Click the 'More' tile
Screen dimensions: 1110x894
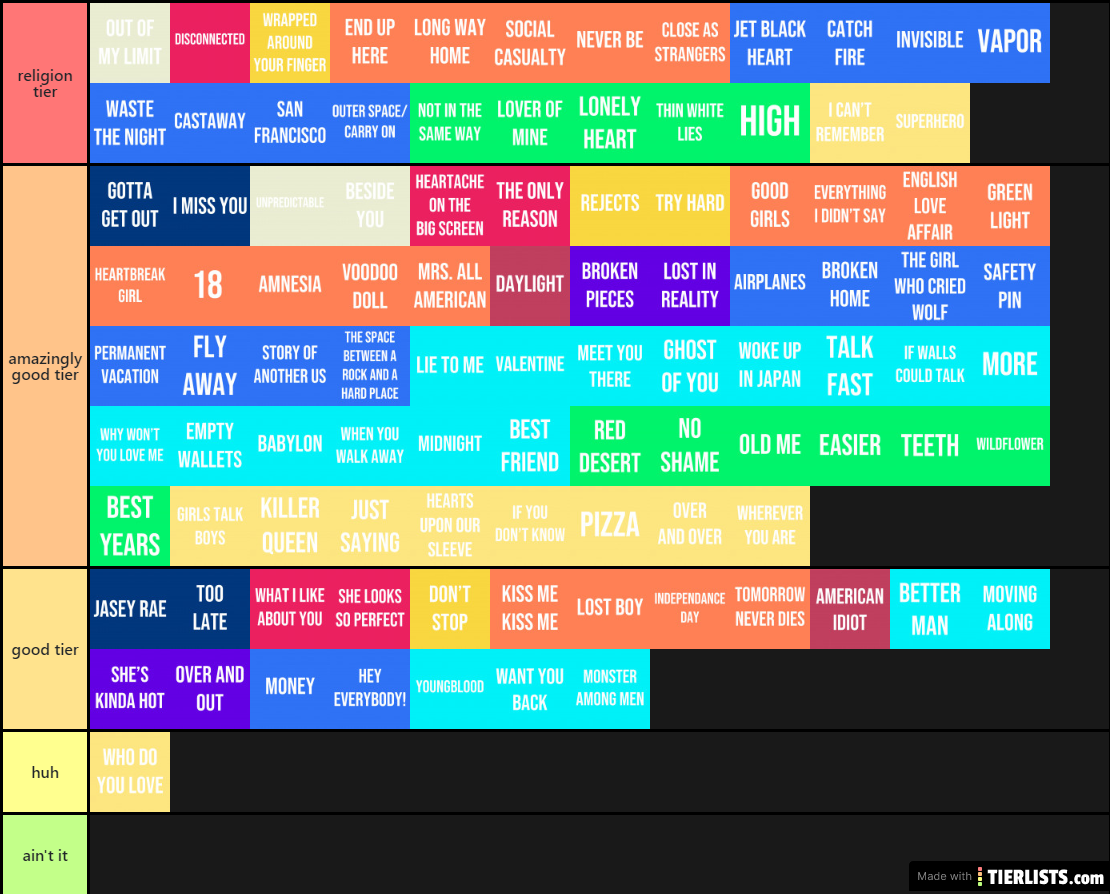pyautogui.click(x=1009, y=366)
